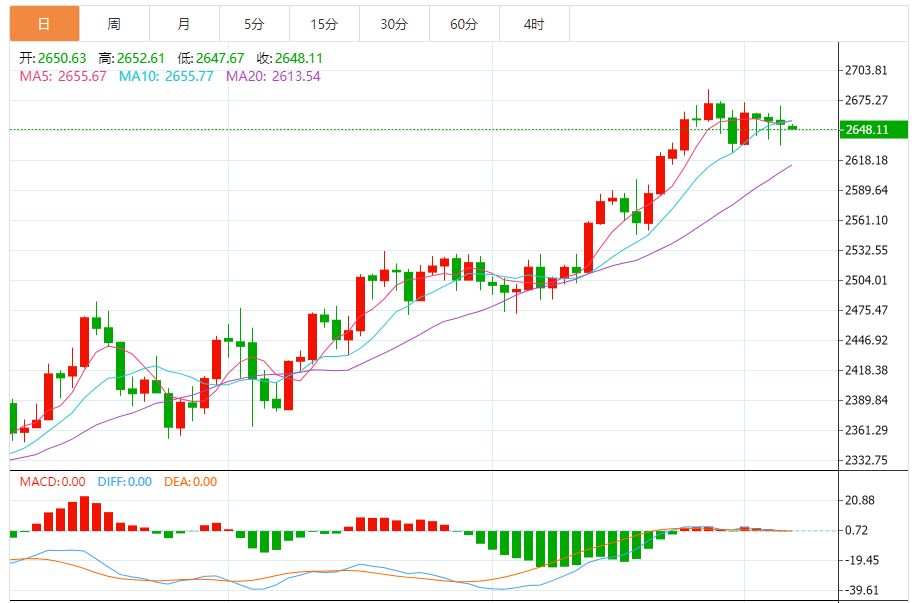Screen dimensions: 918x603
Task: Open the 4时 timeframe tab
Action: 534,24
